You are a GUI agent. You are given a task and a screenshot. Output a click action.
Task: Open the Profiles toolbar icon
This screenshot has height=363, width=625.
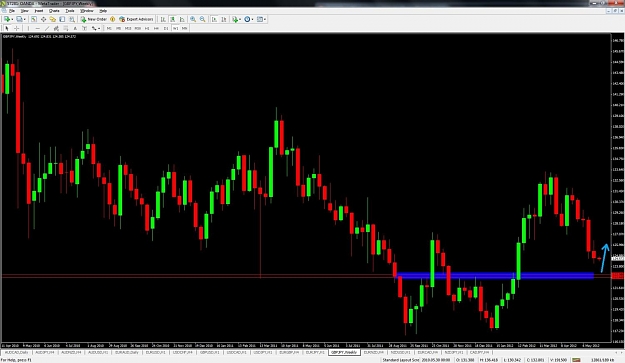point(19,19)
